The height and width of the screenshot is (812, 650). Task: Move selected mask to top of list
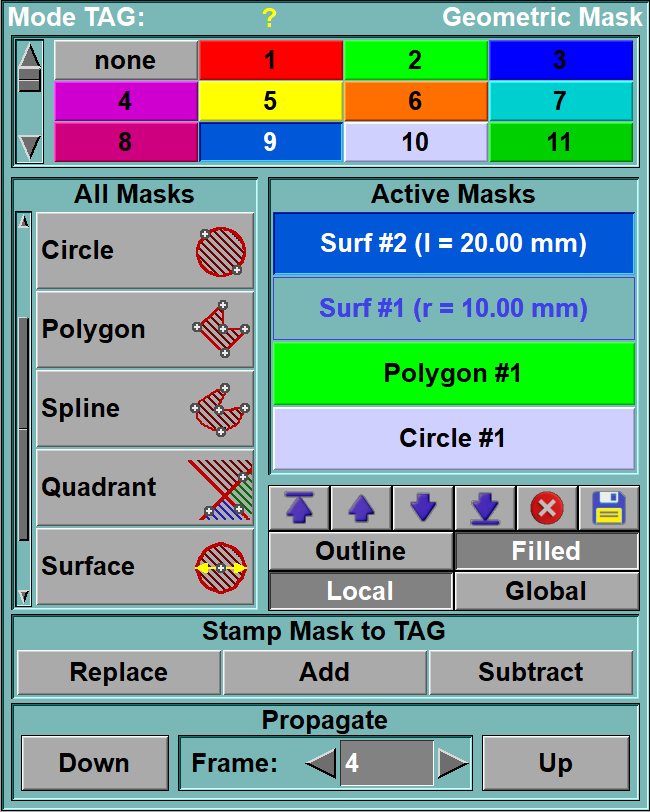[299, 508]
